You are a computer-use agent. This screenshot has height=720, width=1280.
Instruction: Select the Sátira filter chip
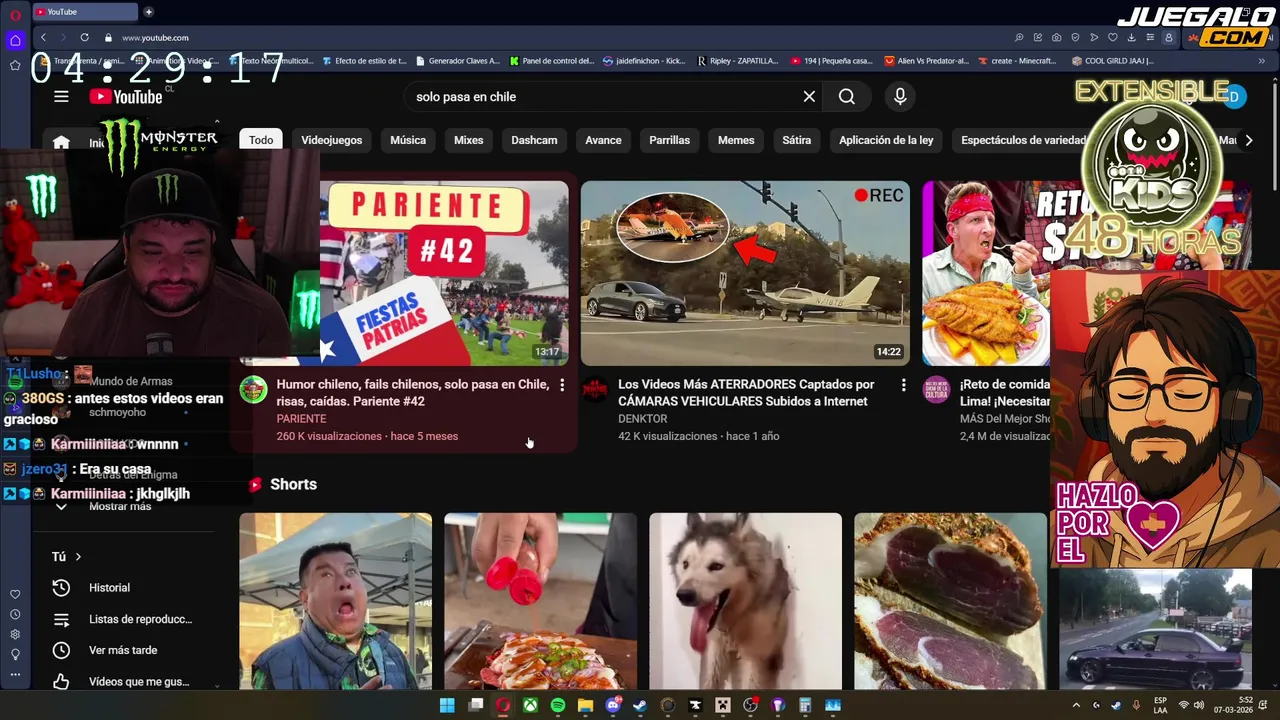pos(797,140)
